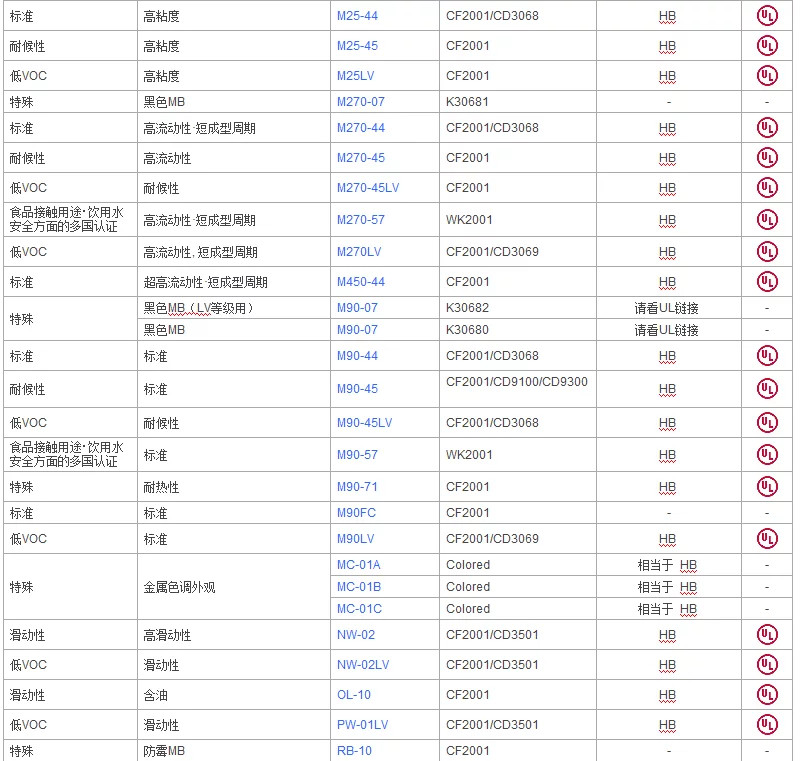
Task: Select the 超高流动性·短成型周期 cell
Action: 234,282
